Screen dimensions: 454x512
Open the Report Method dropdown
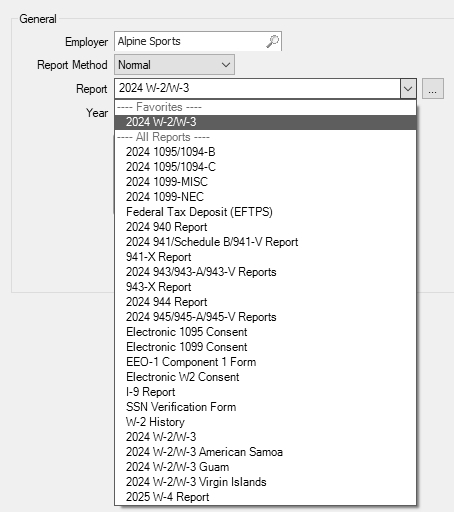174,65
